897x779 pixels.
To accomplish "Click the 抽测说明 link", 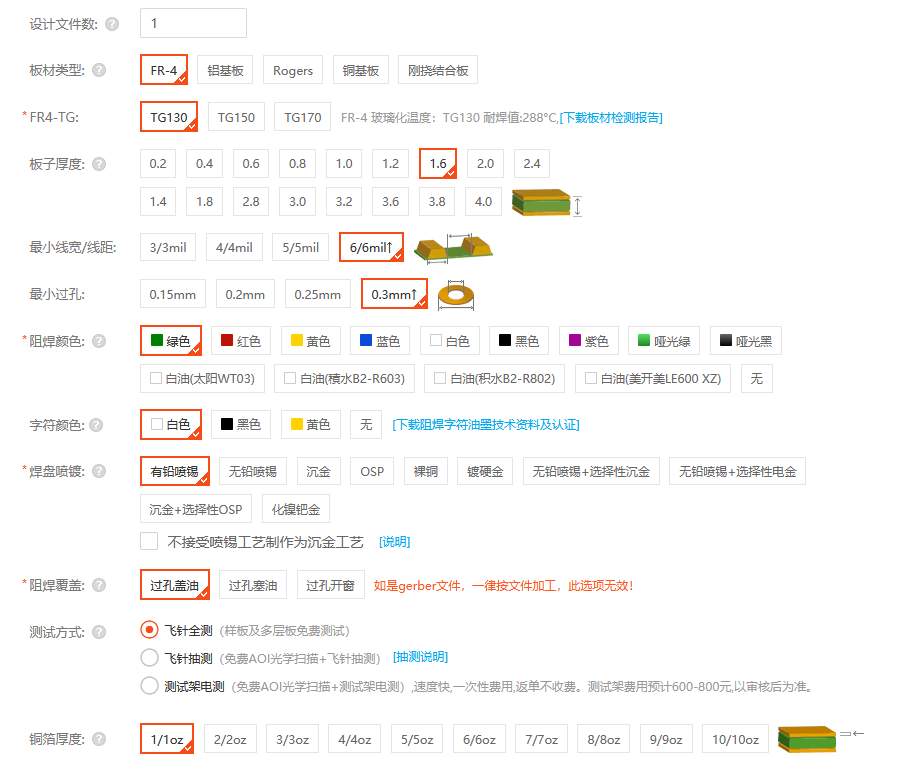I will [x=420, y=657].
